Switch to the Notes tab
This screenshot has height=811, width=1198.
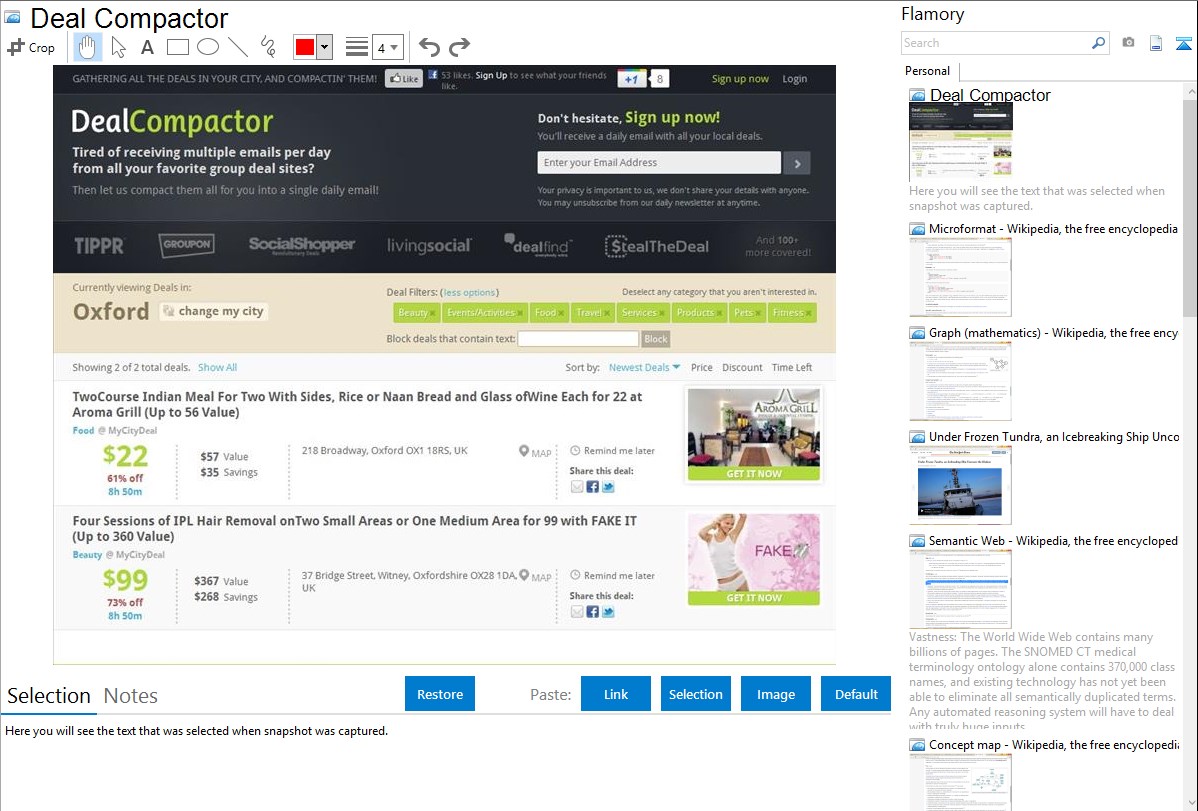131,696
